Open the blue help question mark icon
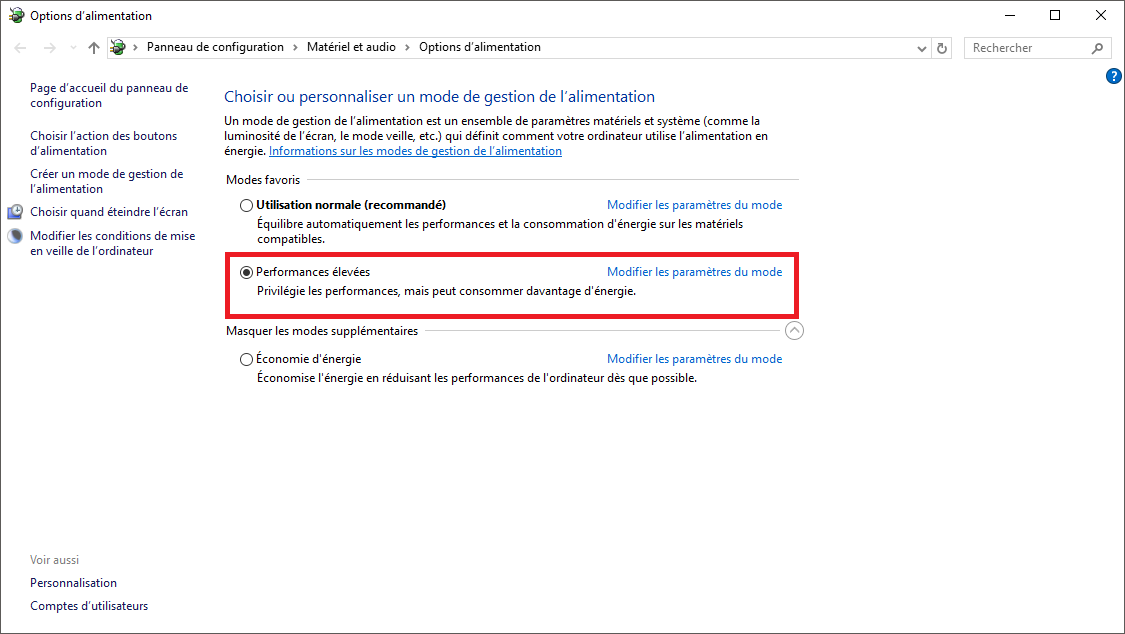 point(1114,76)
